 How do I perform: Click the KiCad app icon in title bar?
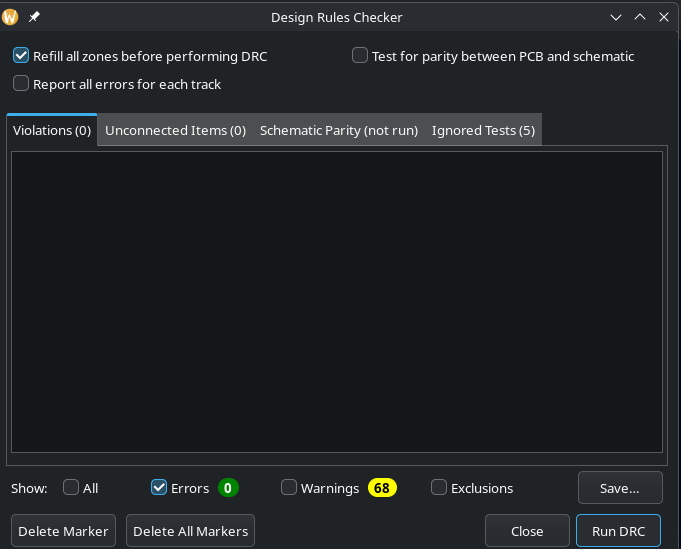pos(11,17)
